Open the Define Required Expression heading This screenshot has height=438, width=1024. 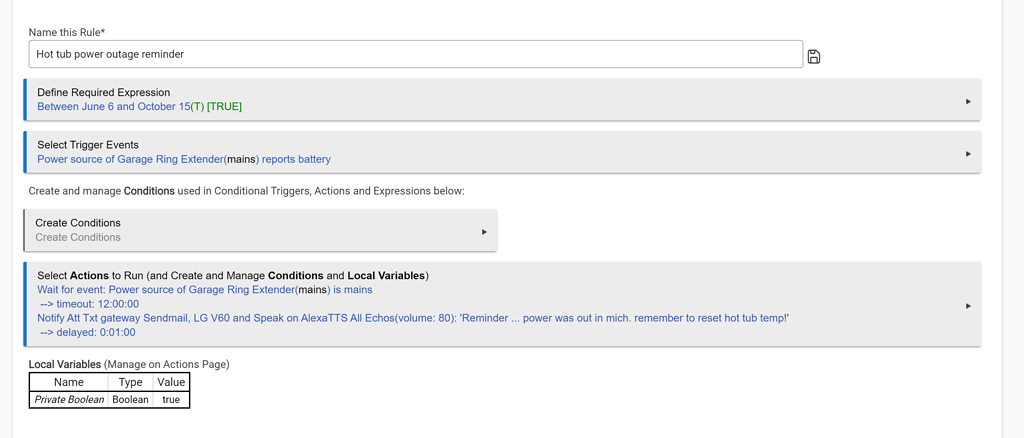tap(104, 92)
